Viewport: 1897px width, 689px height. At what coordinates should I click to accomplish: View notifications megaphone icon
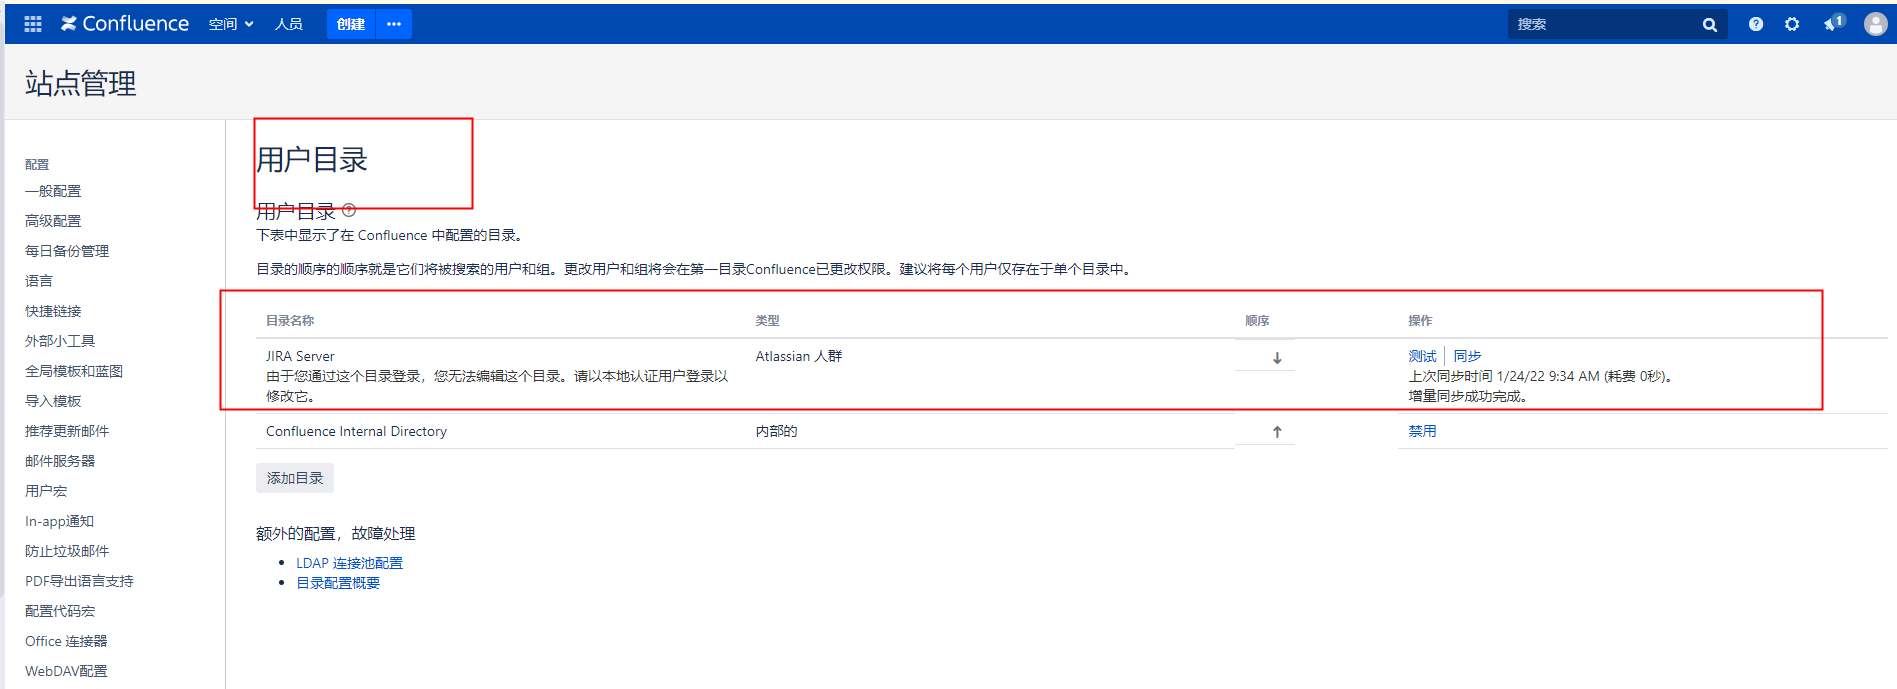[1832, 24]
